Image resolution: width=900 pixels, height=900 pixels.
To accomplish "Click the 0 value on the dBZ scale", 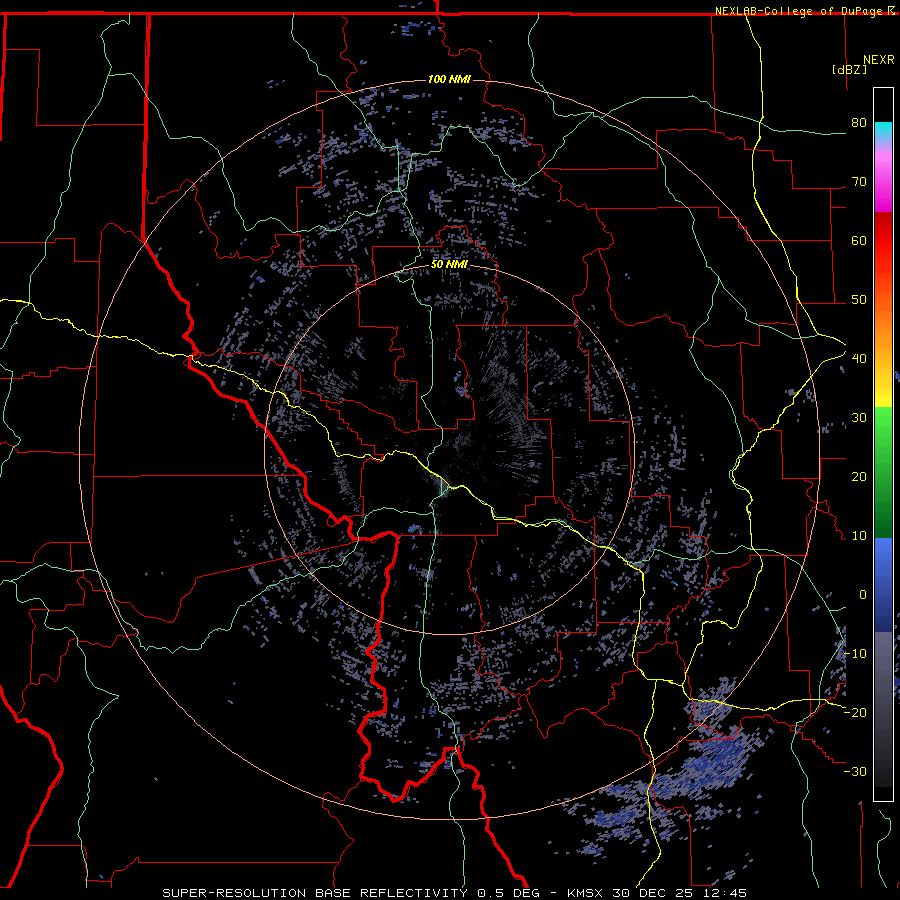I will [863, 595].
